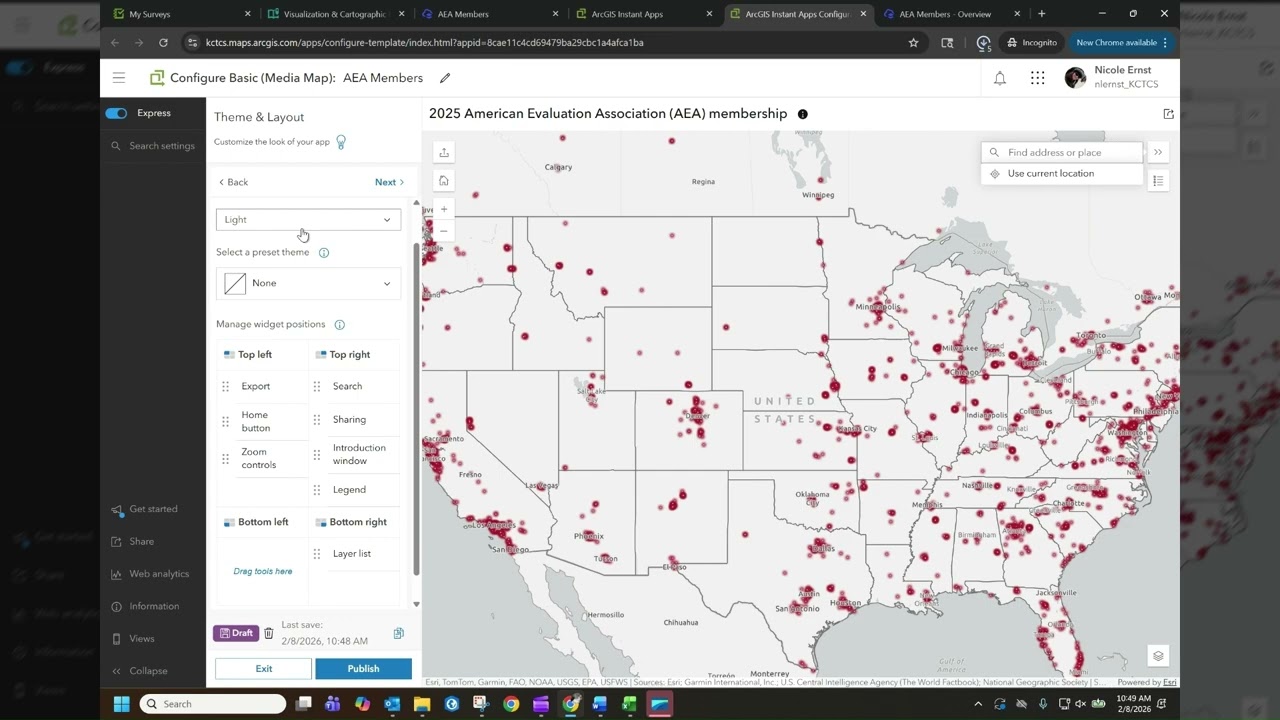
Task: Switch to the ArcGIS Instant Apps tab
Action: coord(641,14)
